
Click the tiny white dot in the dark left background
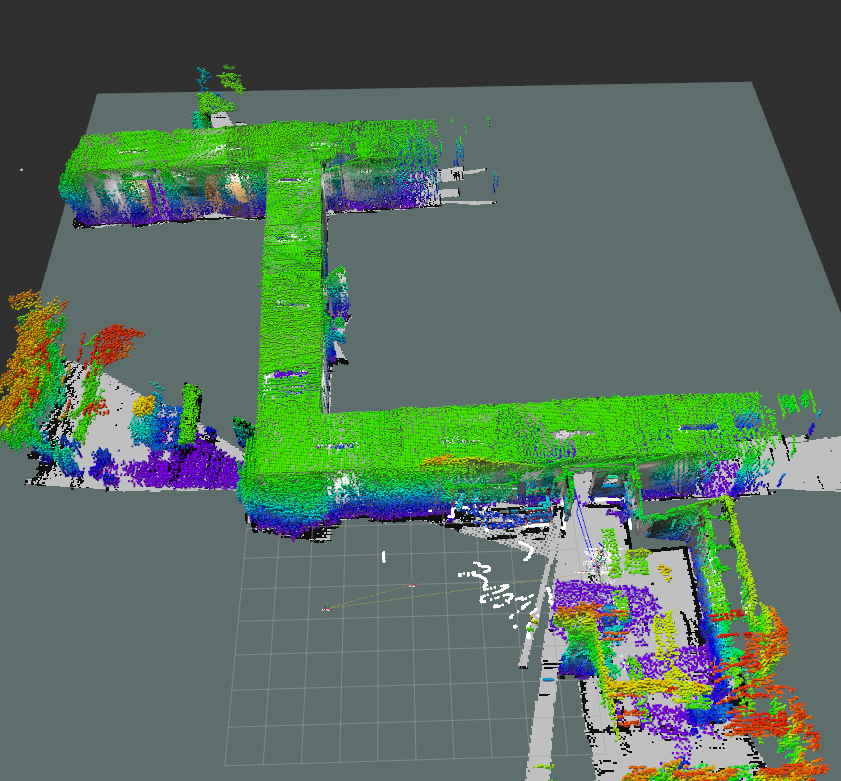pos(21,169)
